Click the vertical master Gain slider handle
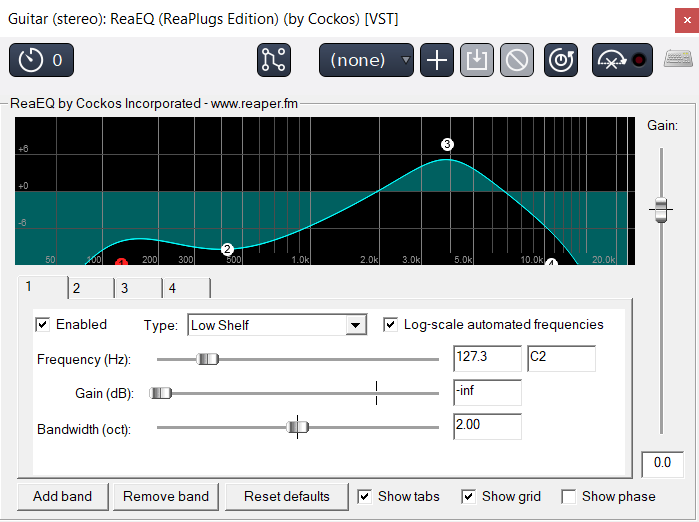 [x=661, y=210]
